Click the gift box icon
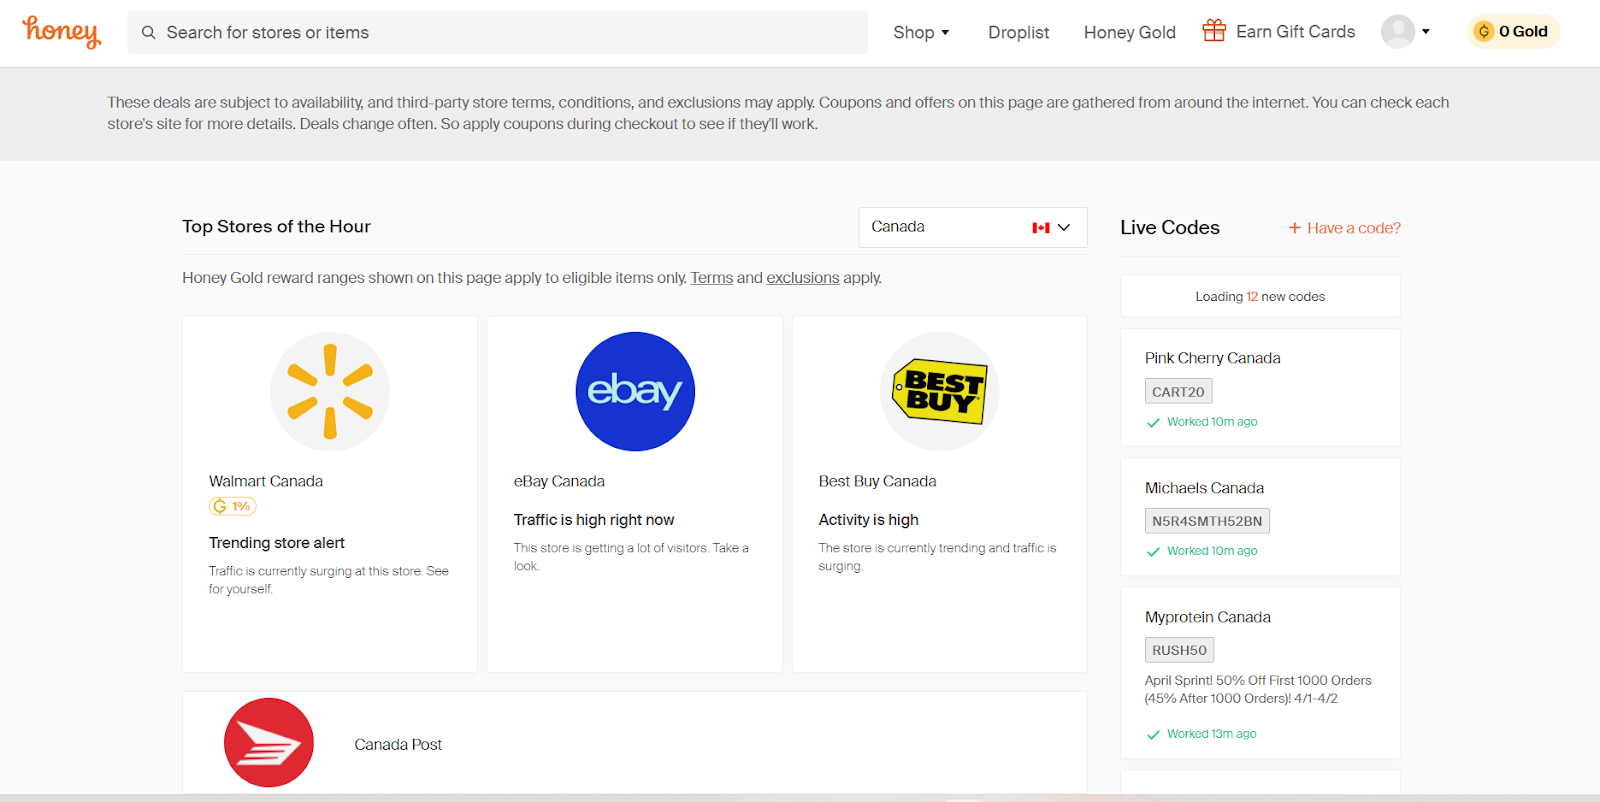The width and height of the screenshot is (1600, 802). tap(1214, 31)
